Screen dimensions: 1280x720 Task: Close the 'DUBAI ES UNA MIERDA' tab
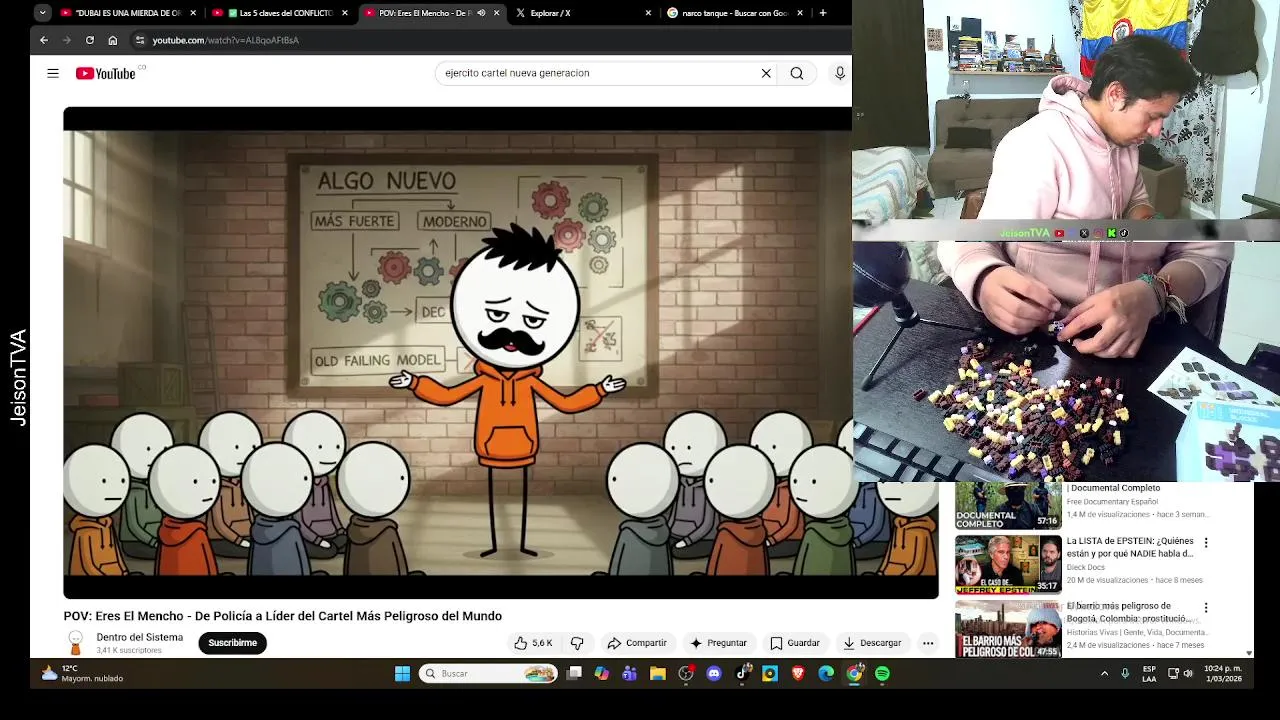tap(193, 13)
